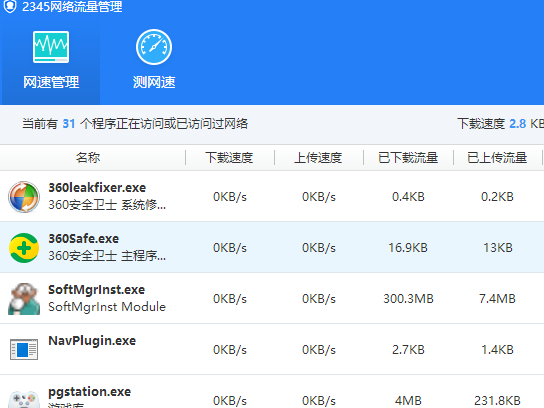
Task: Click the 7.4MB uploaded value
Action: click(498, 299)
